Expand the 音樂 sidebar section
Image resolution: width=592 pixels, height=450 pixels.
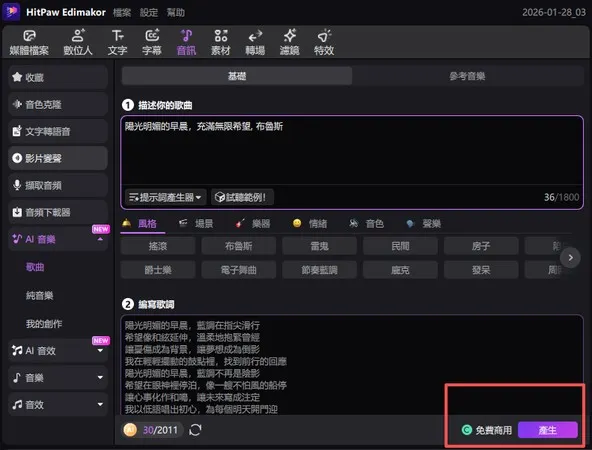click(x=100, y=377)
